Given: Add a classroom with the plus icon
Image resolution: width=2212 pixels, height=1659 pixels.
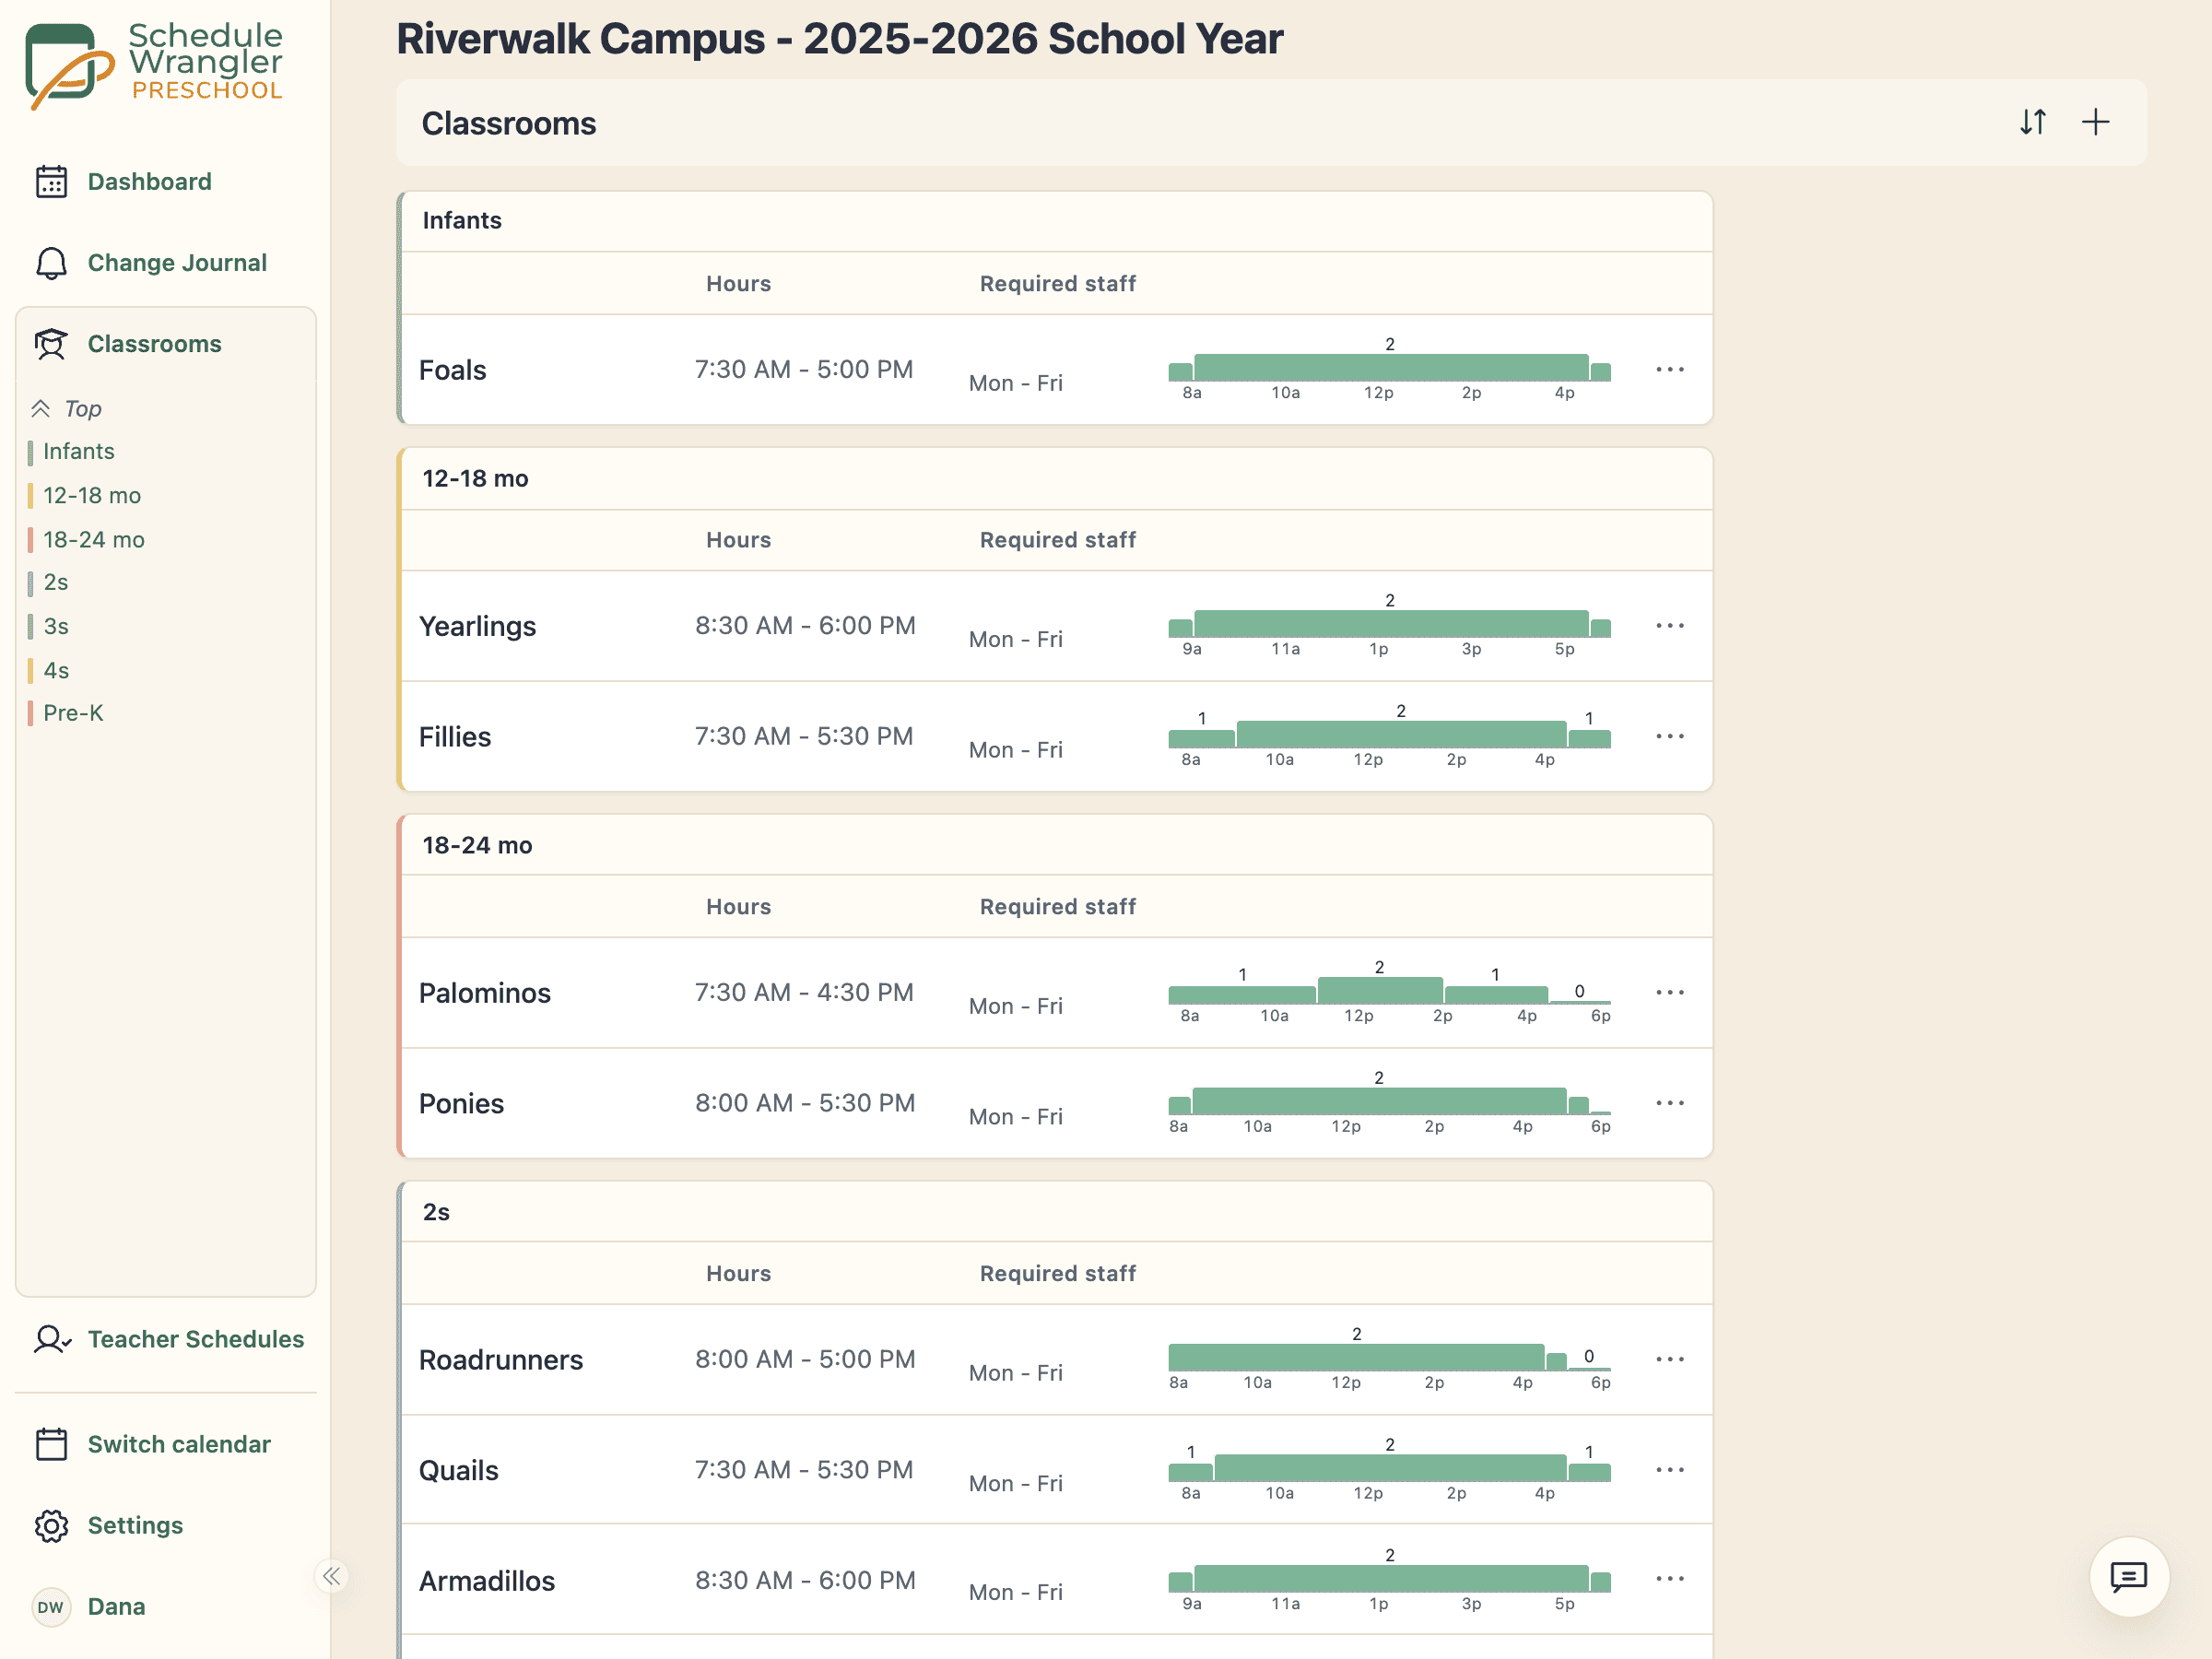Looking at the screenshot, I should (2095, 122).
